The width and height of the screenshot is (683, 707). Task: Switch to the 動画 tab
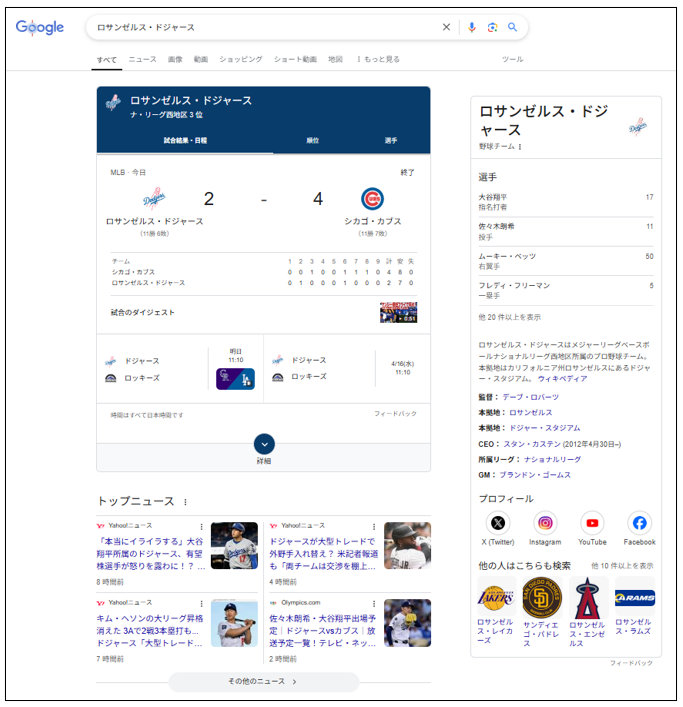pyautogui.click(x=201, y=59)
